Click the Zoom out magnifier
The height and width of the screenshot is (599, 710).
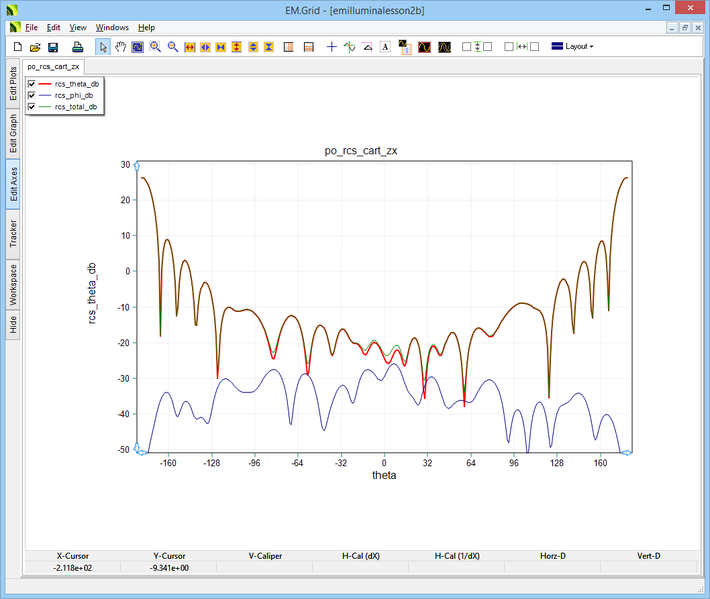click(172, 47)
